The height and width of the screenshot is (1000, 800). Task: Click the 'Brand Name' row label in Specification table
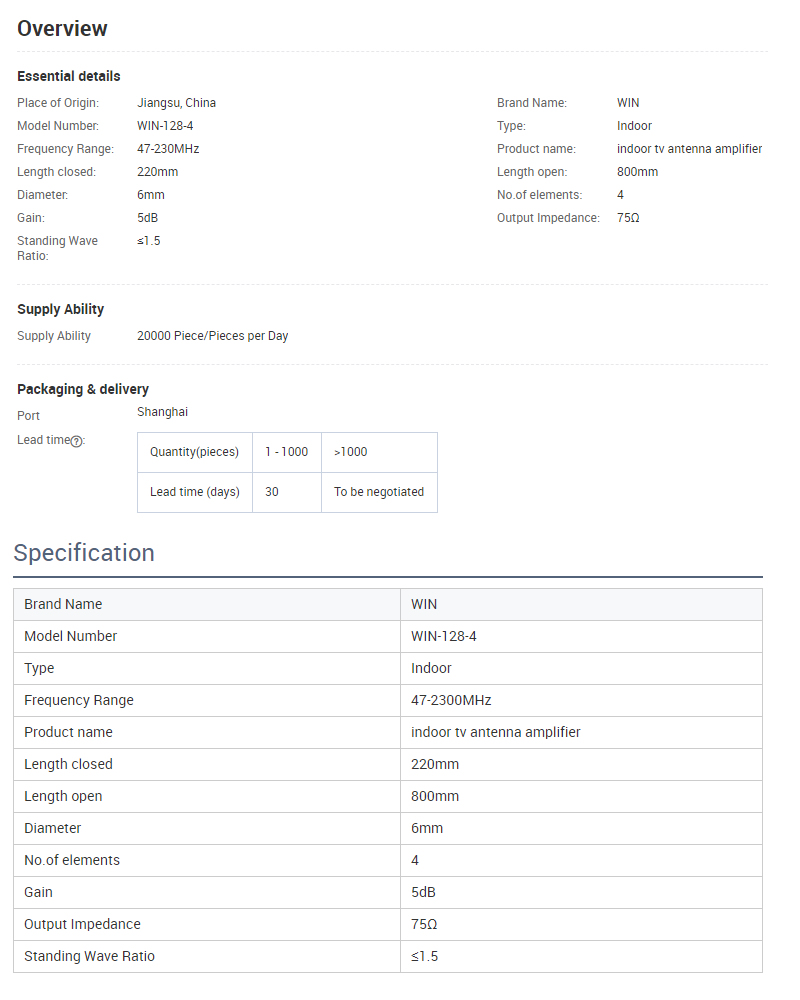pos(63,604)
